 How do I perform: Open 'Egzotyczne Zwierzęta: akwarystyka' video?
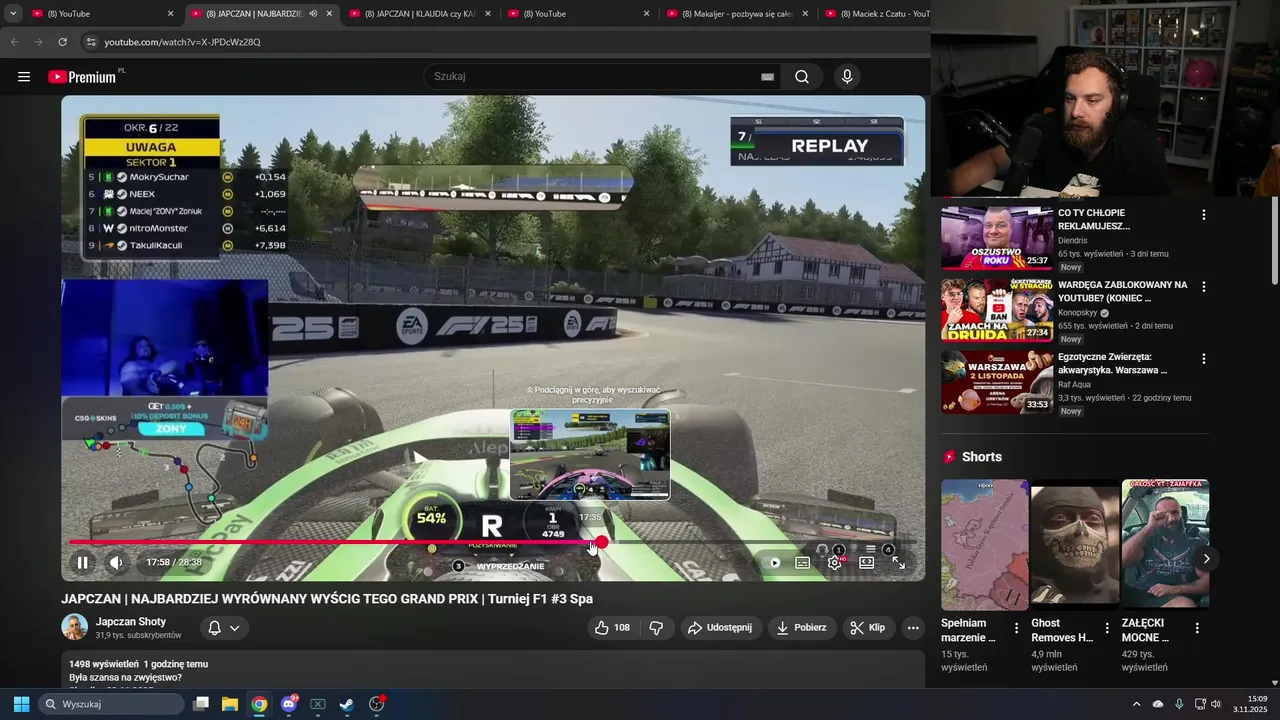(1113, 363)
